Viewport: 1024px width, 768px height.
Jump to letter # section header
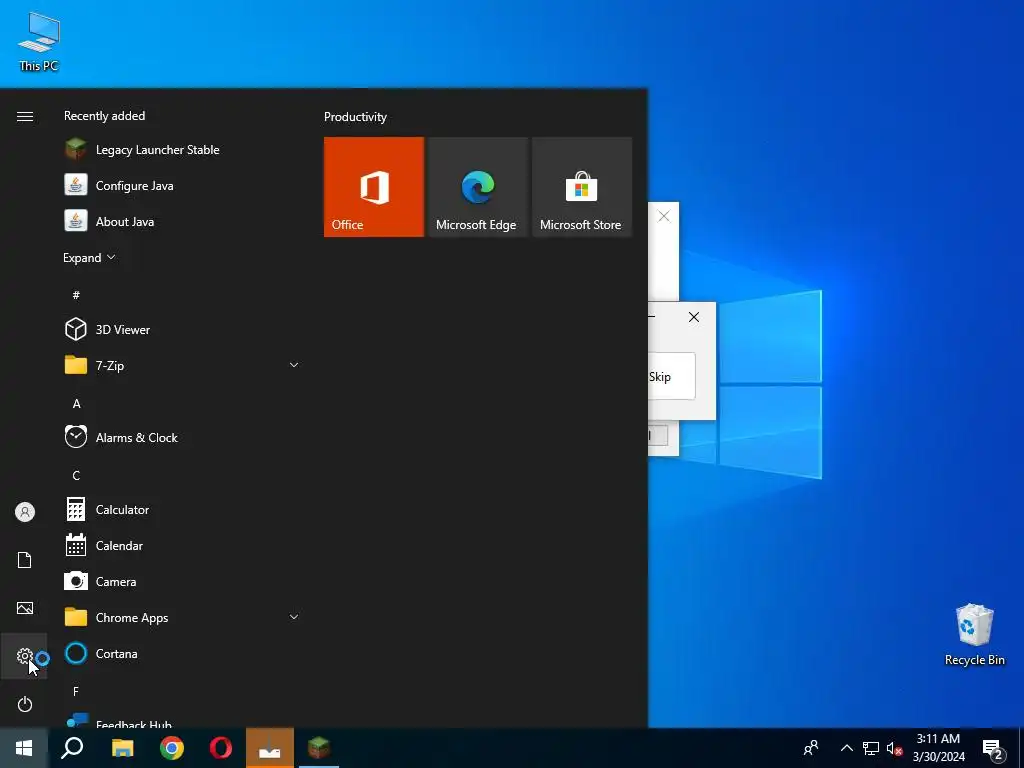click(76, 295)
